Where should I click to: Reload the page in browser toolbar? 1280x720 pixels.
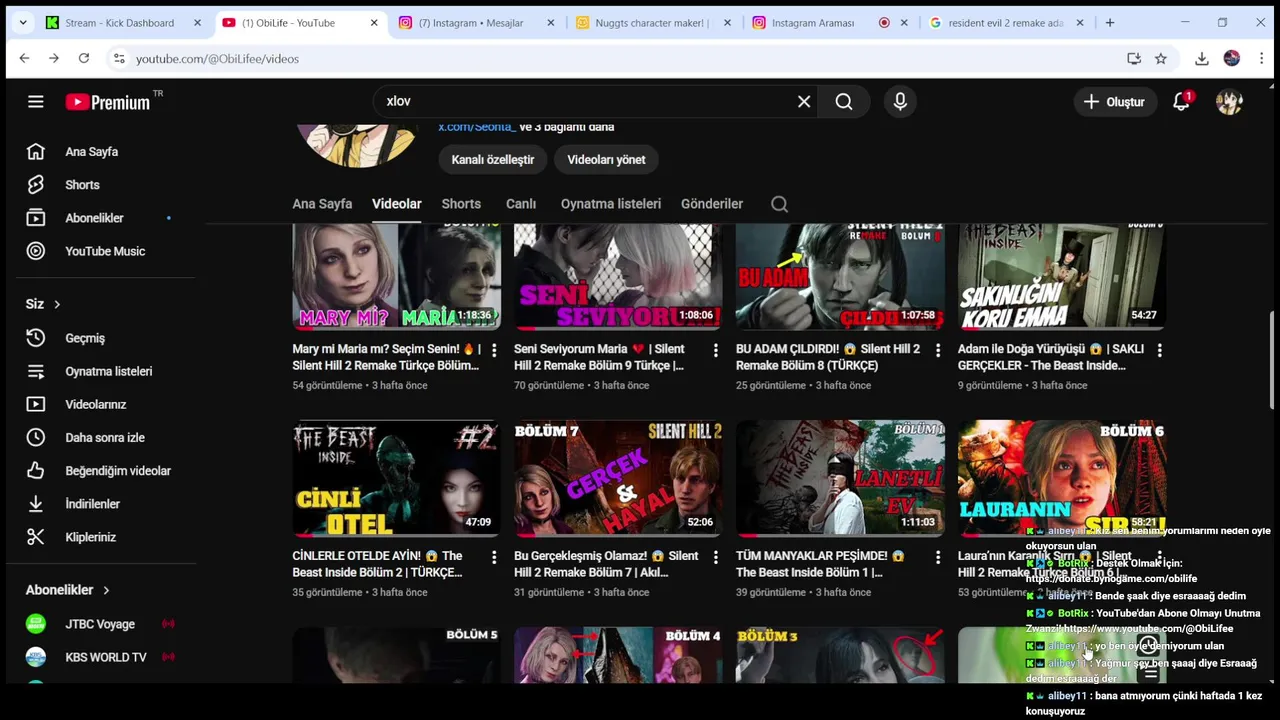click(x=84, y=59)
